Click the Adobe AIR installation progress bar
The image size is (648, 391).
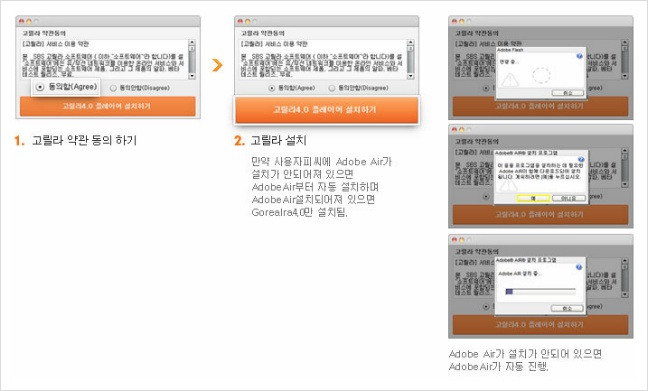[x=541, y=291]
